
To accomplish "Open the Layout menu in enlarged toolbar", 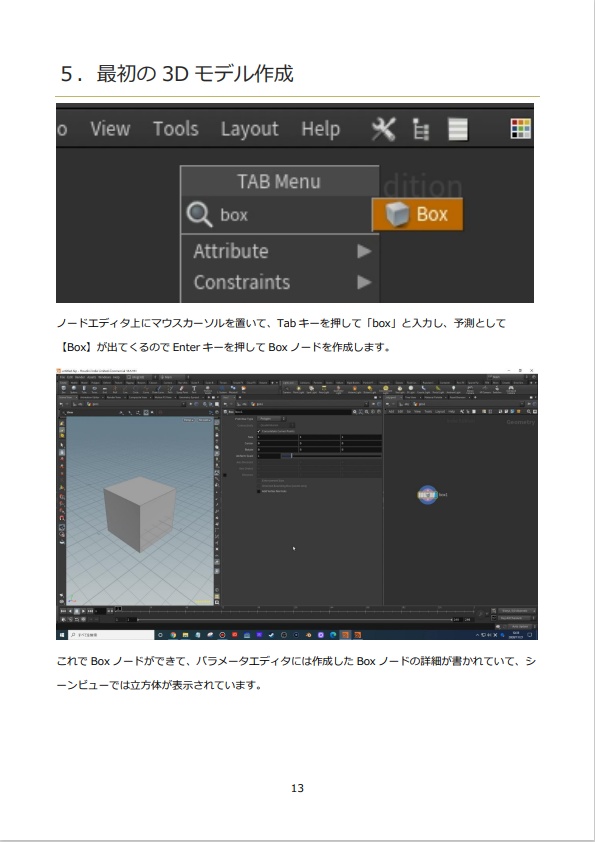I will (x=249, y=129).
